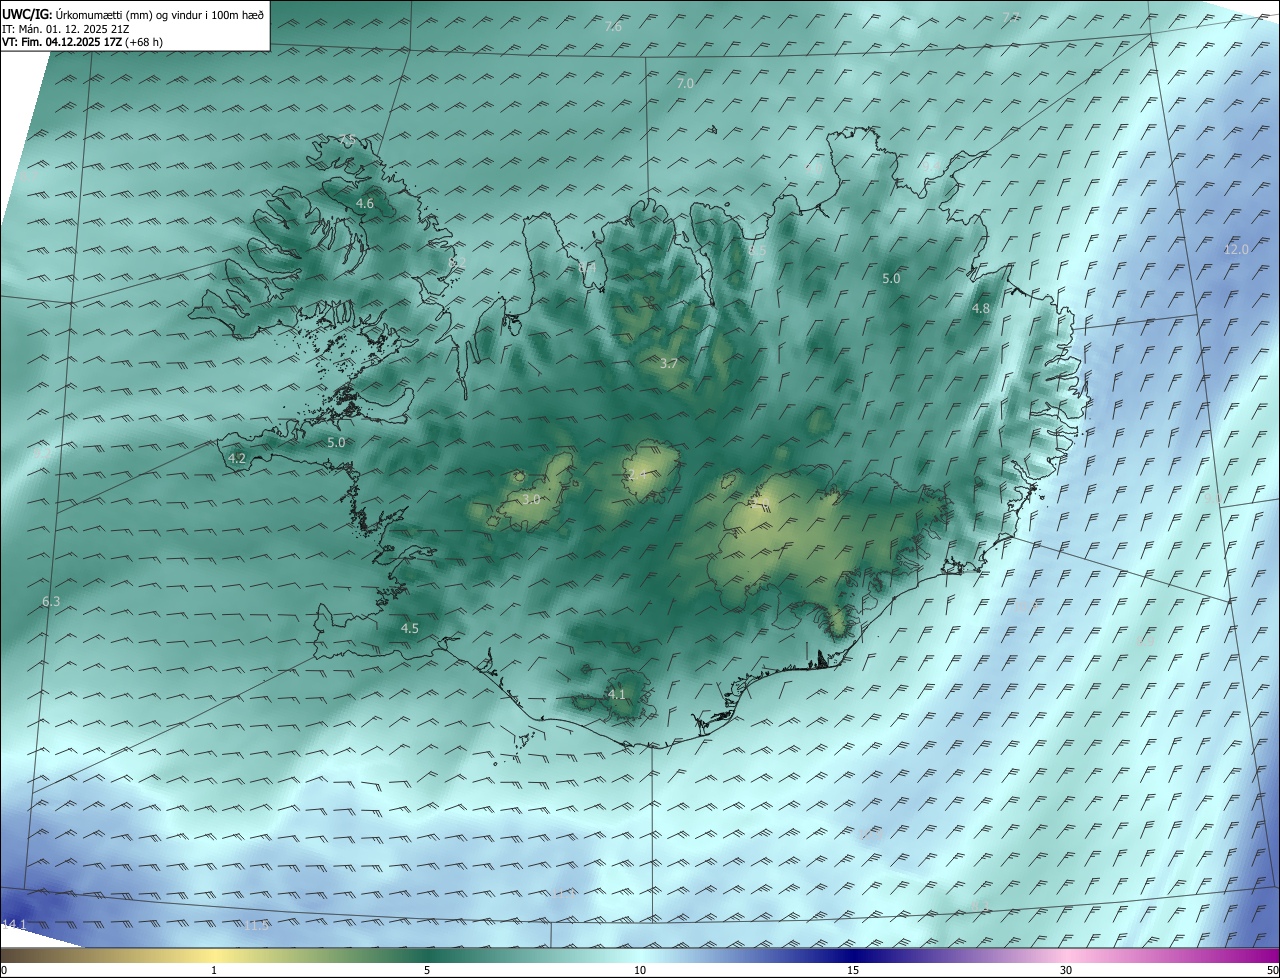
Task: Click the 5.0 label beside the 4.2 label
Action: 336,442
